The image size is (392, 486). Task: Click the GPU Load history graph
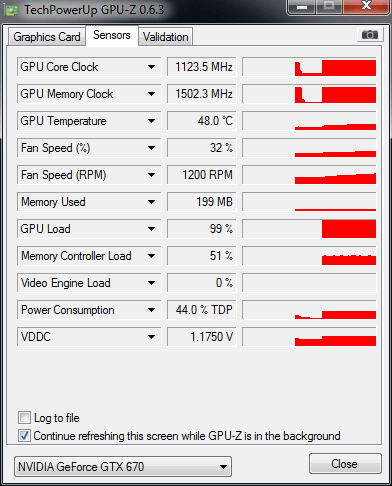(309, 229)
